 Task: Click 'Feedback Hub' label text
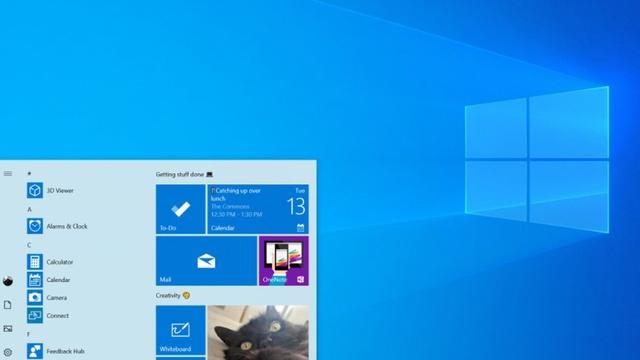tap(65, 351)
